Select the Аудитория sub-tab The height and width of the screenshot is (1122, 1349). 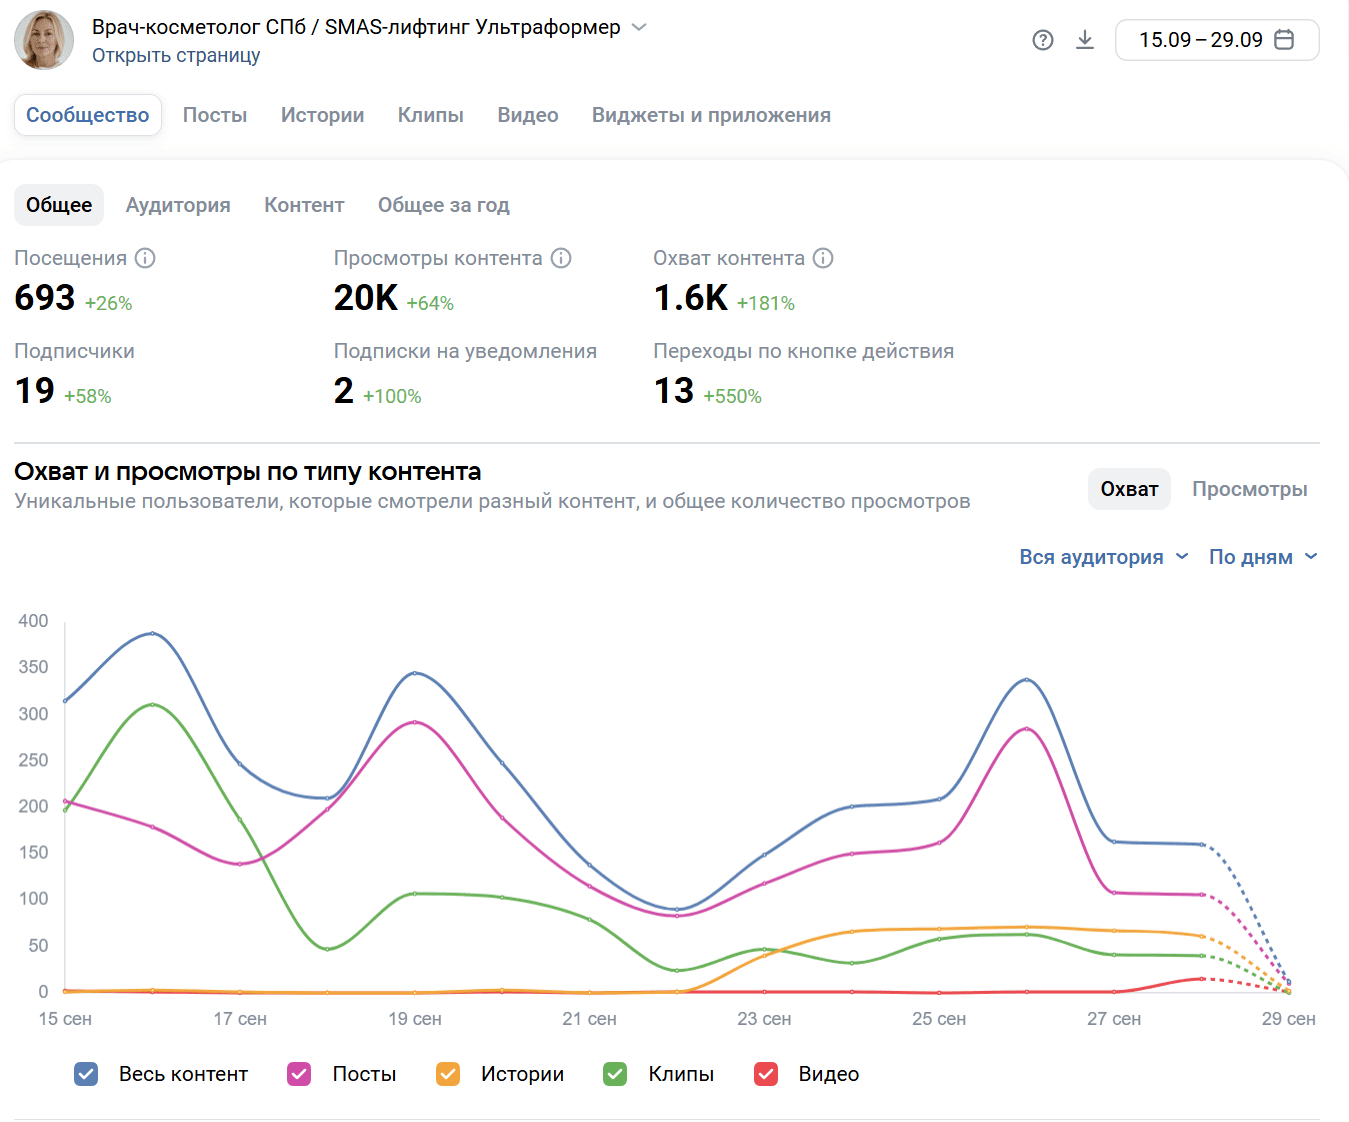[178, 205]
